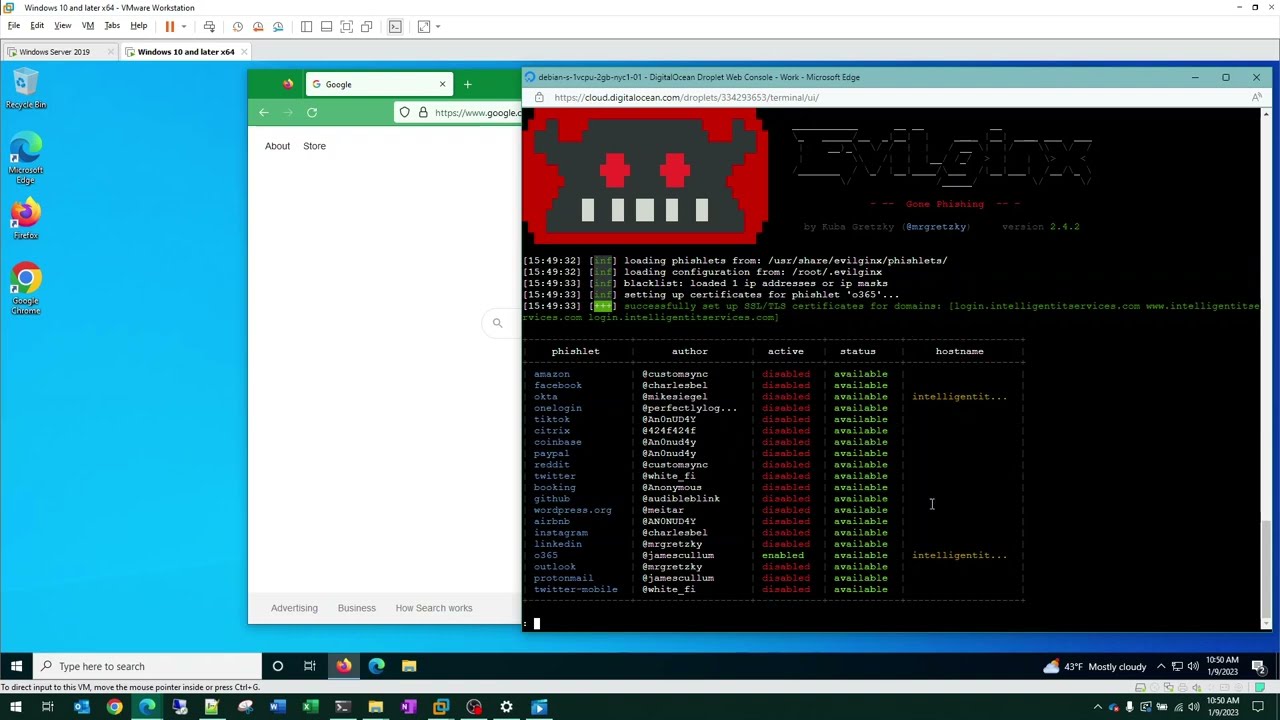Open the snapshot manager icon
Screen dimensions: 1280x720
(x=278, y=26)
